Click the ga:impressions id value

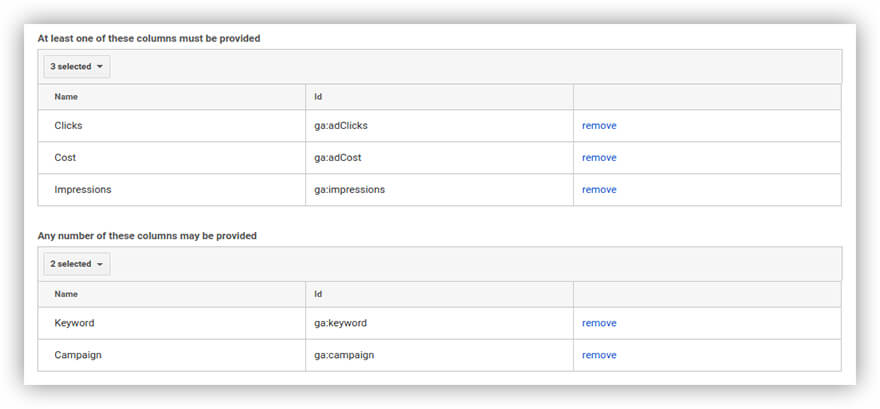click(x=349, y=190)
